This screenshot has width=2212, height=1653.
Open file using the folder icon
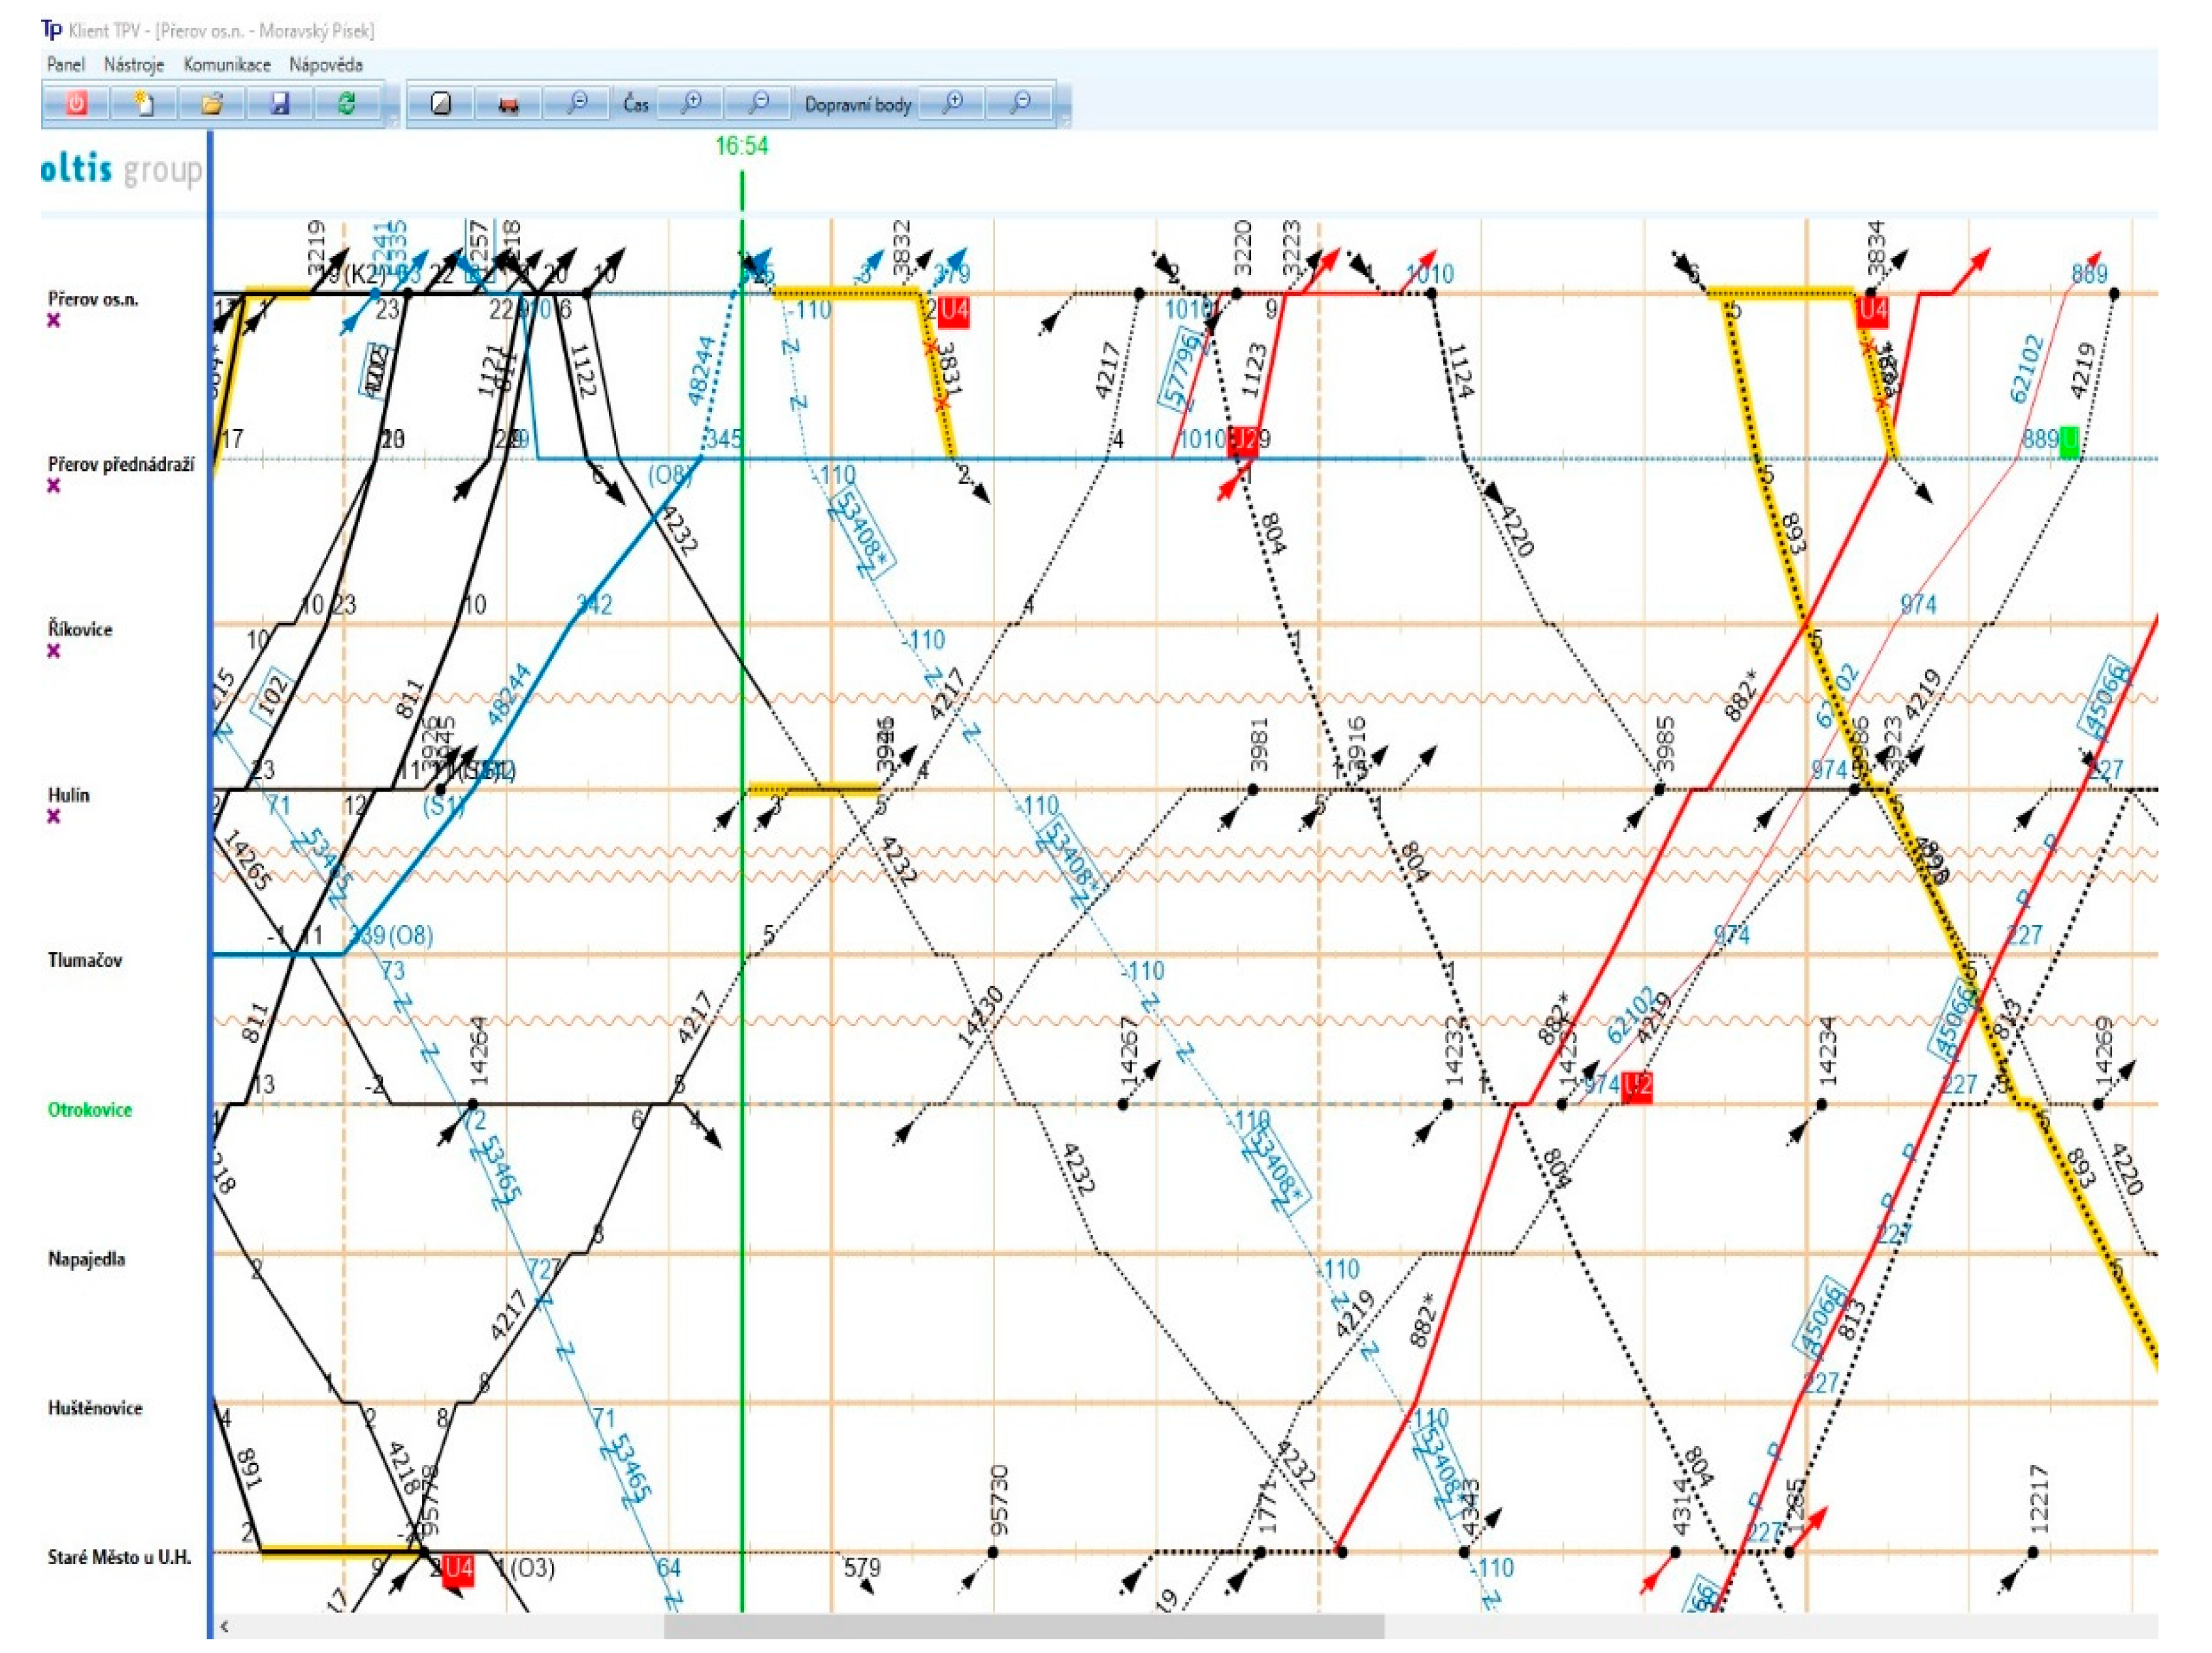(212, 103)
